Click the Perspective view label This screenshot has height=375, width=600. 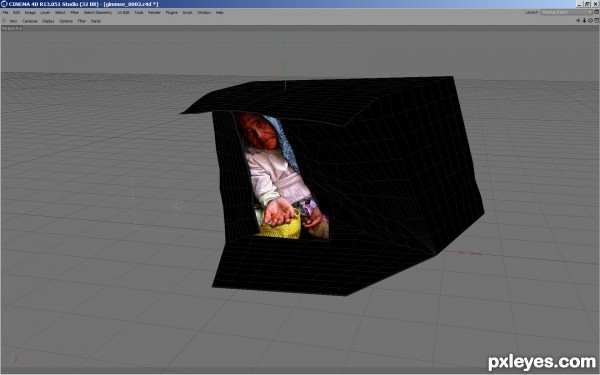(x=12, y=29)
